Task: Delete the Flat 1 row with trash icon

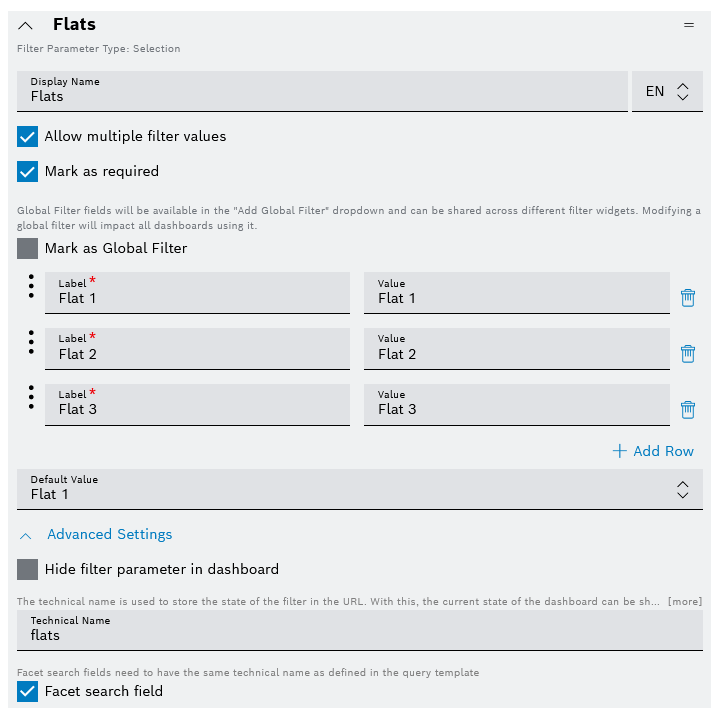Action: (x=688, y=297)
